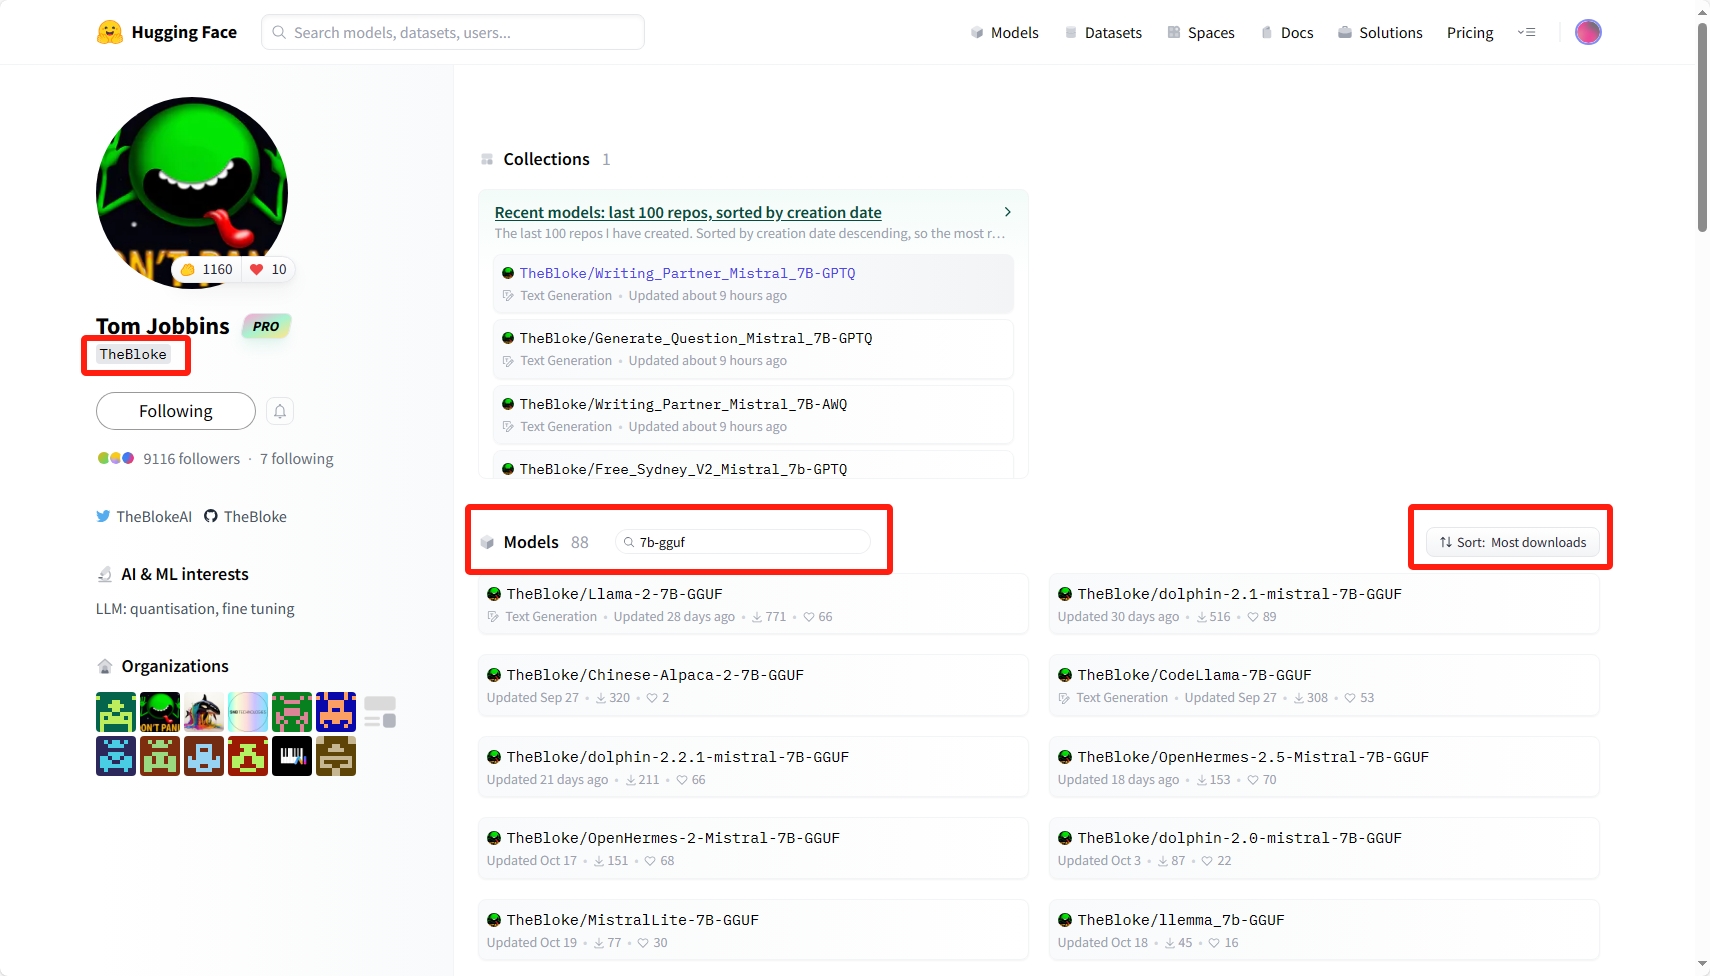Open the rainbow gradient organization icon
This screenshot has width=1710, height=976.
click(248, 712)
